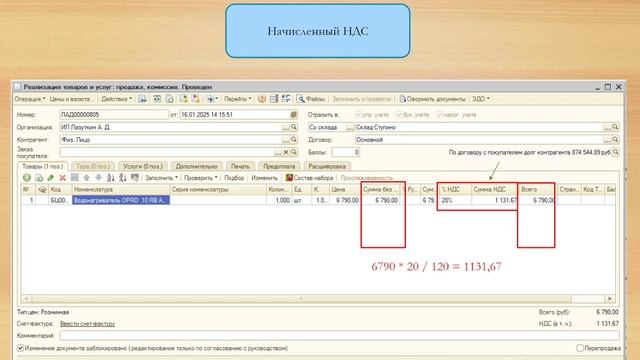Click the toolbar icon left of Перейти menu
Image resolution: width=640 pixels, height=360 pixels.
coord(212,99)
